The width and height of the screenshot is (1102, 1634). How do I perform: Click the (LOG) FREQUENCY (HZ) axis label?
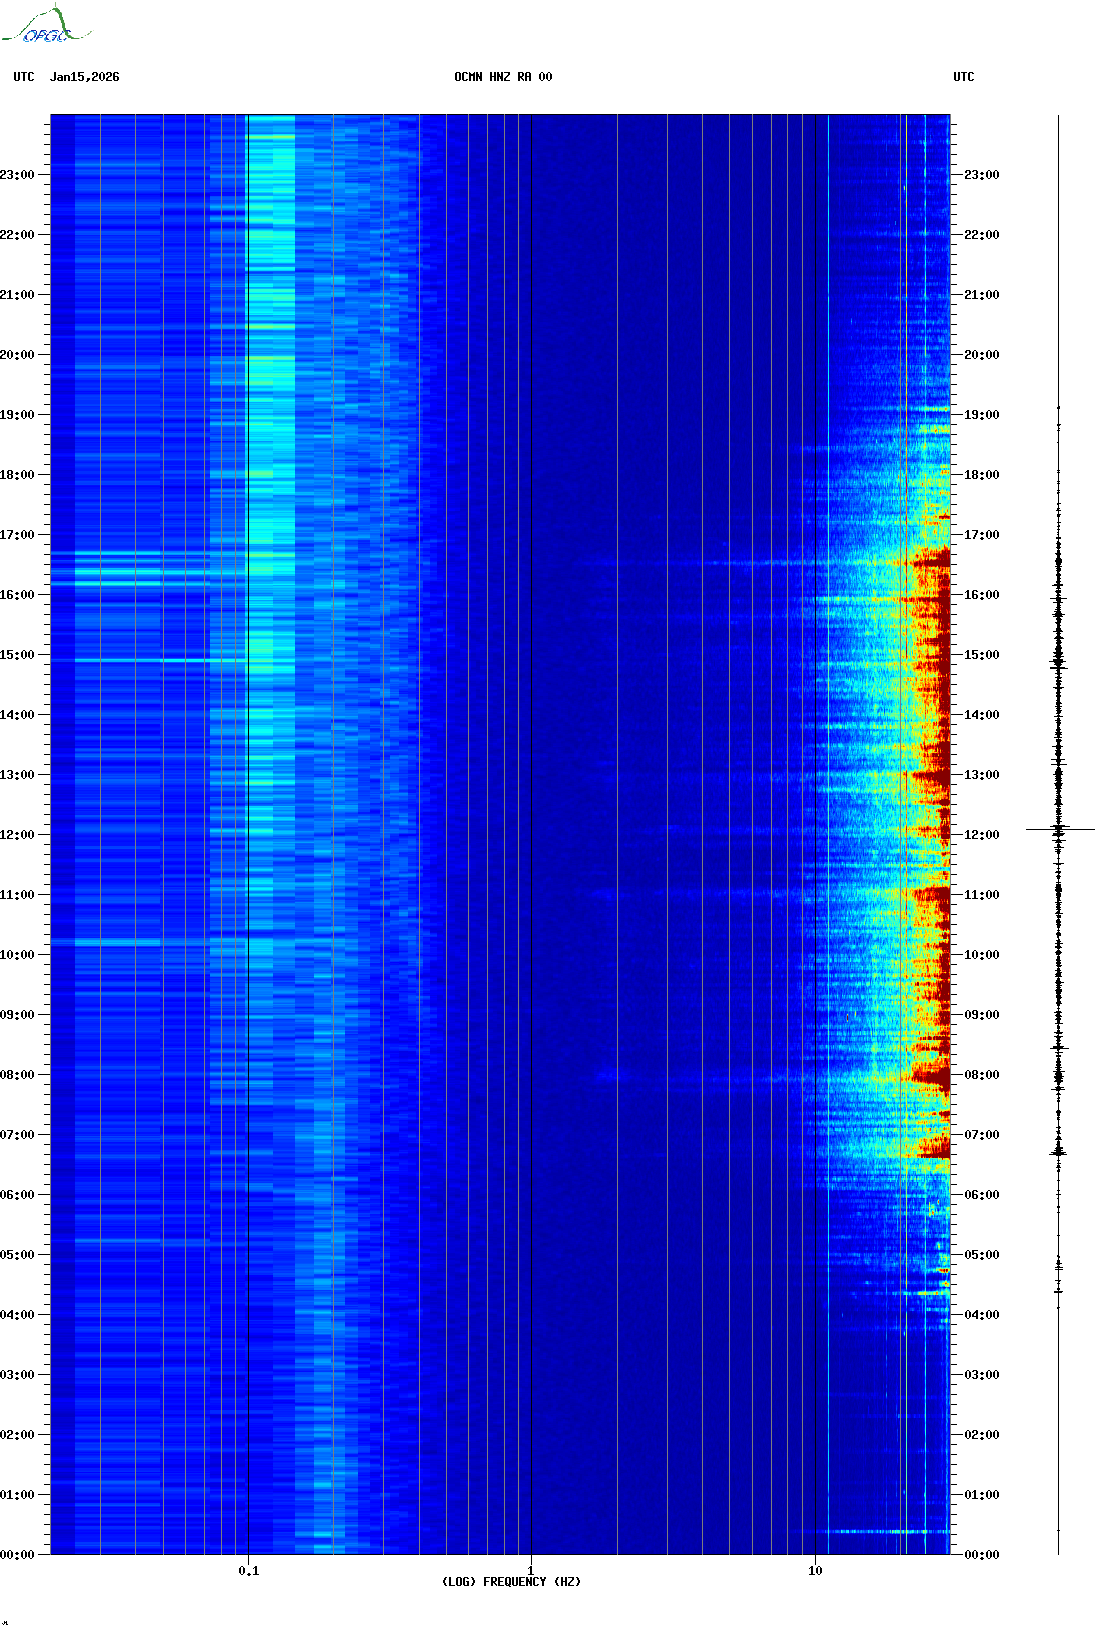pyautogui.click(x=511, y=1582)
